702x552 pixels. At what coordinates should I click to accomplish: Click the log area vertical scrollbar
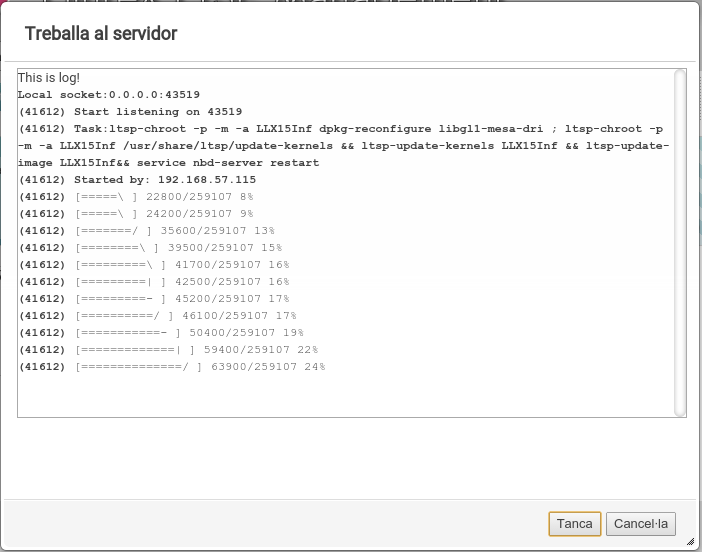point(680,240)
